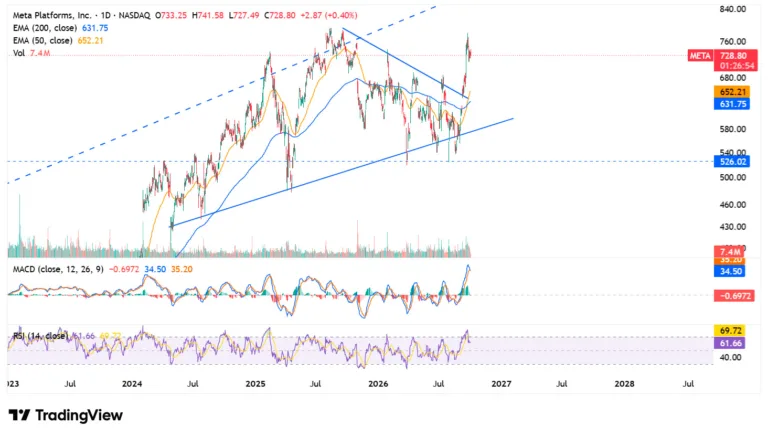Screen dimensions: 768x437
Task: Click the C728.80 close value in header
Action: pos(280,15)
